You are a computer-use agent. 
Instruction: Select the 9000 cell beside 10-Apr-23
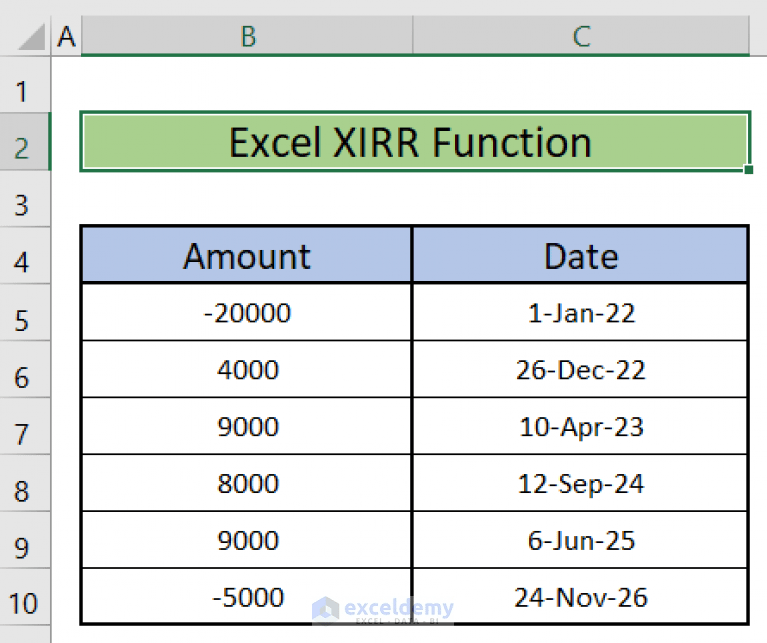tap(247, 425)
